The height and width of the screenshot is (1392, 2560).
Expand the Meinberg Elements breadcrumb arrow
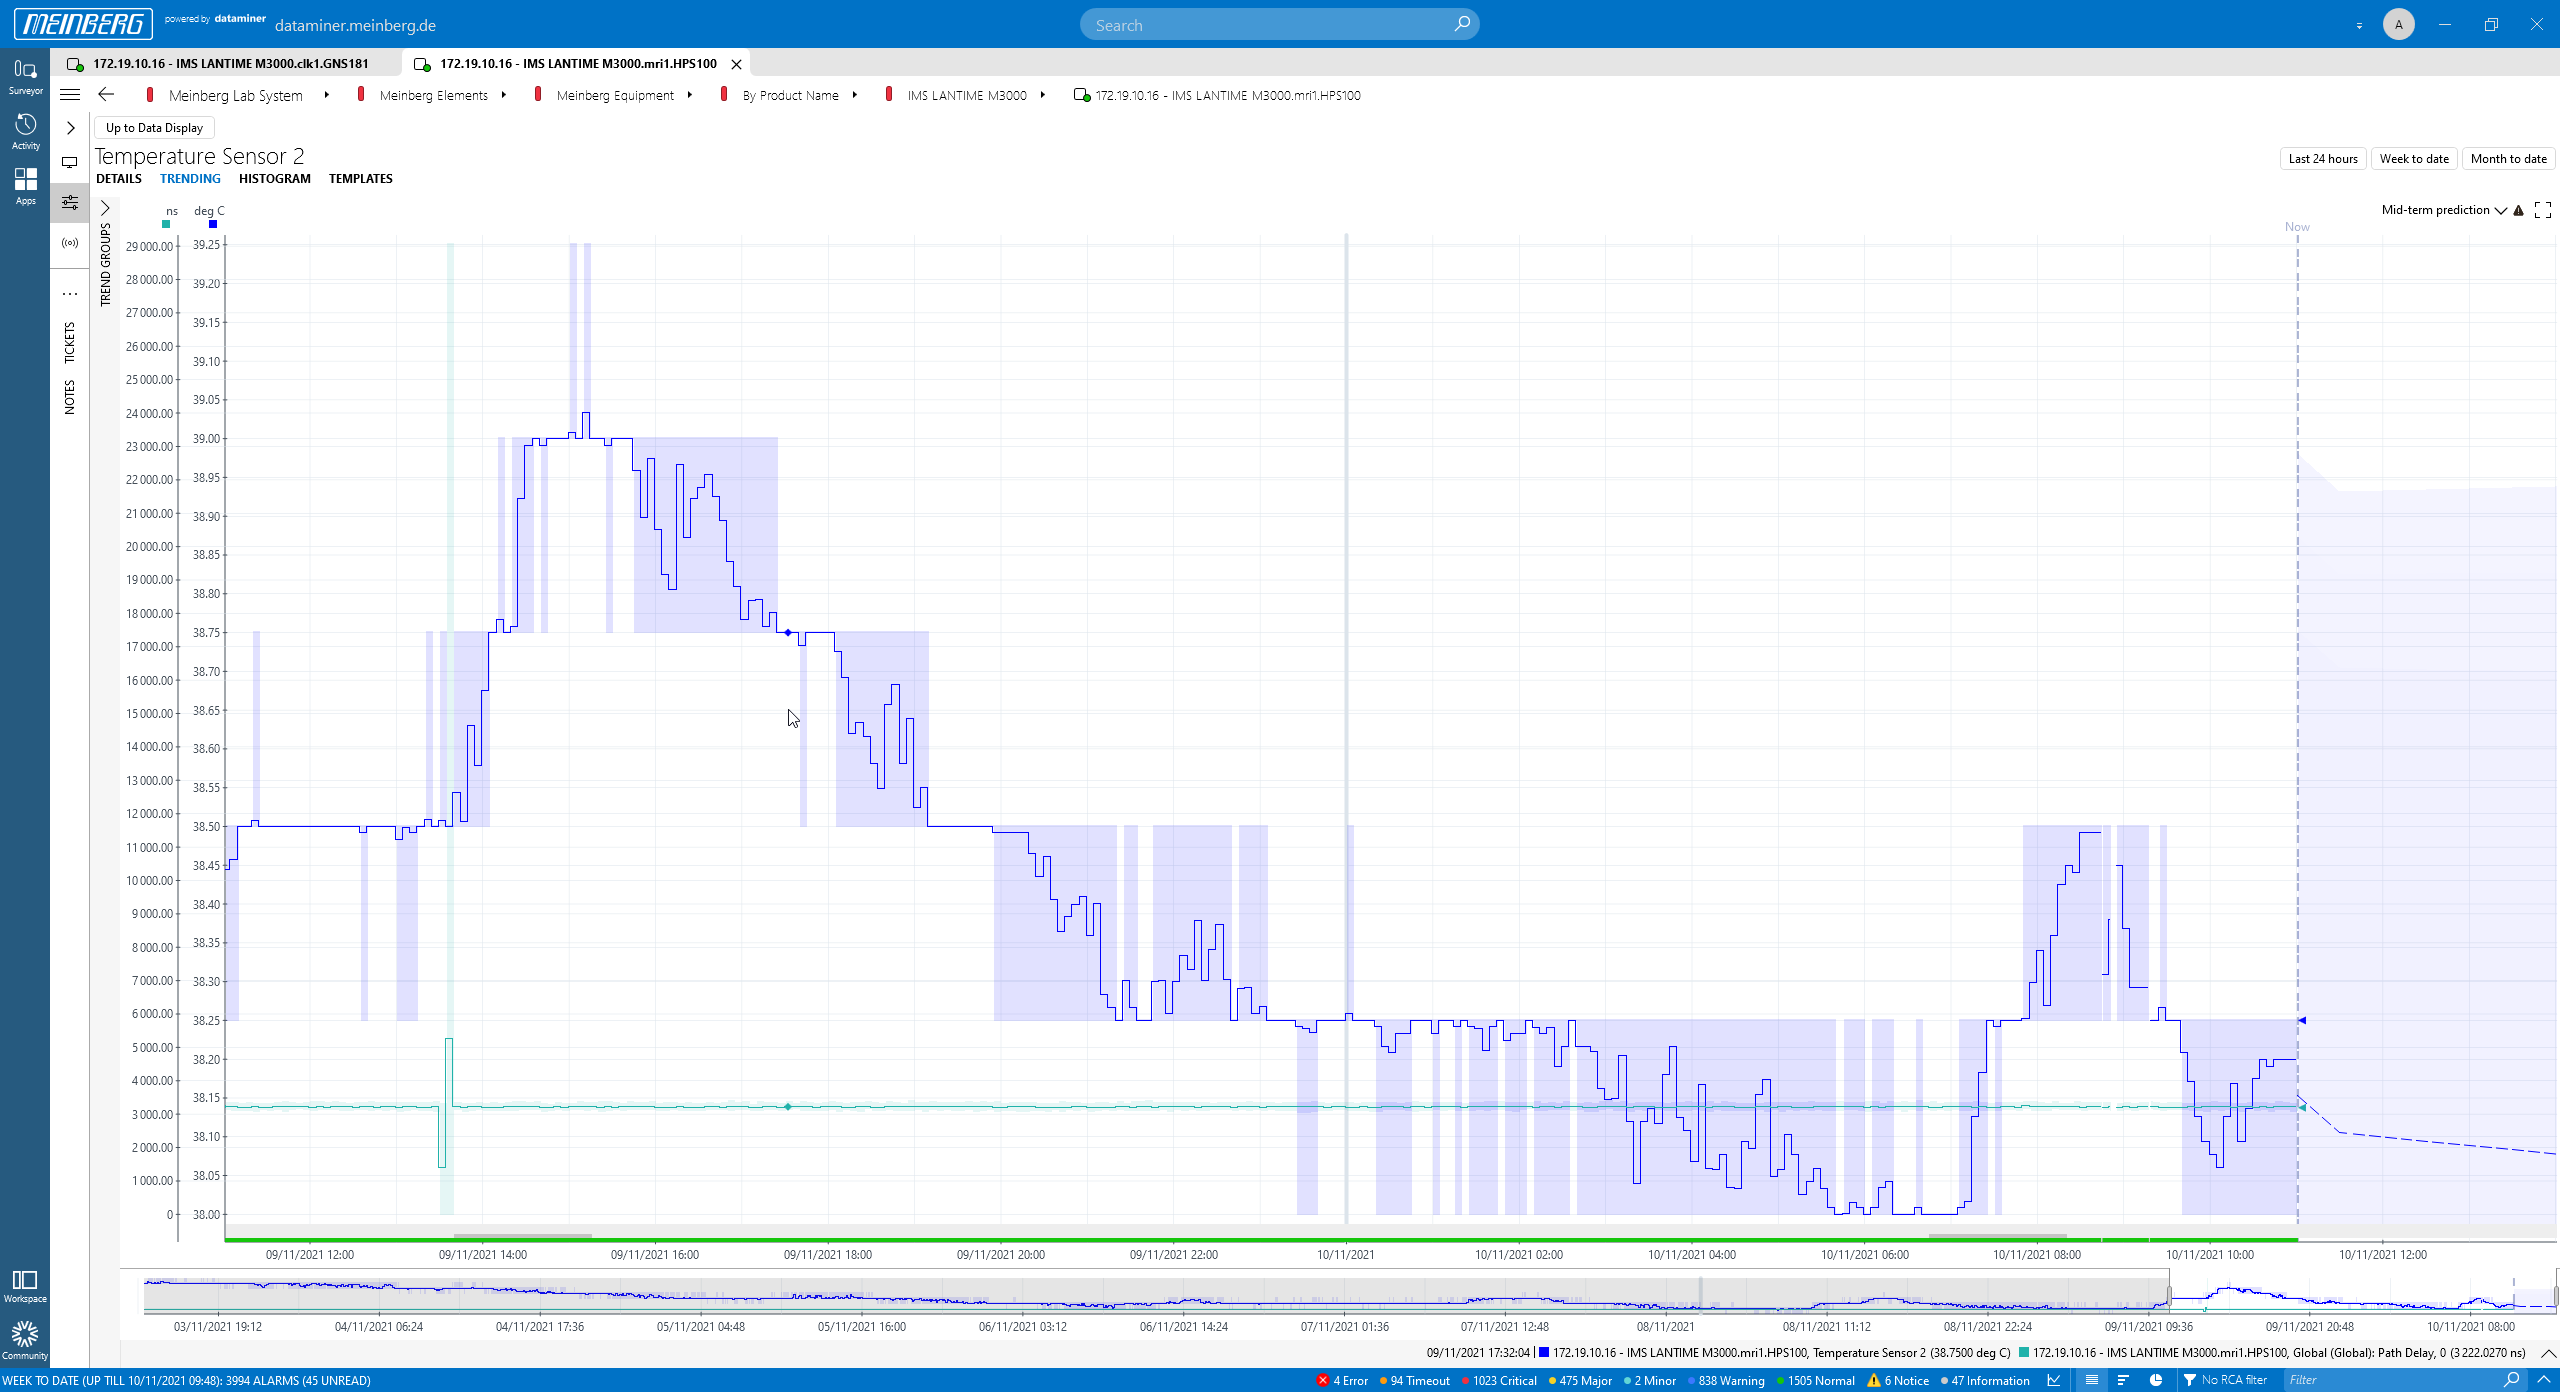click(x=503, y=95)
